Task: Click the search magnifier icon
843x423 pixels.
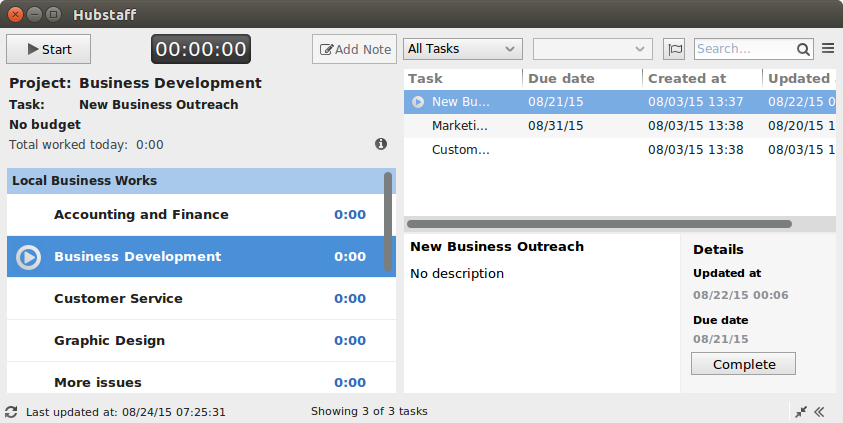Action: tap(803, 49)
